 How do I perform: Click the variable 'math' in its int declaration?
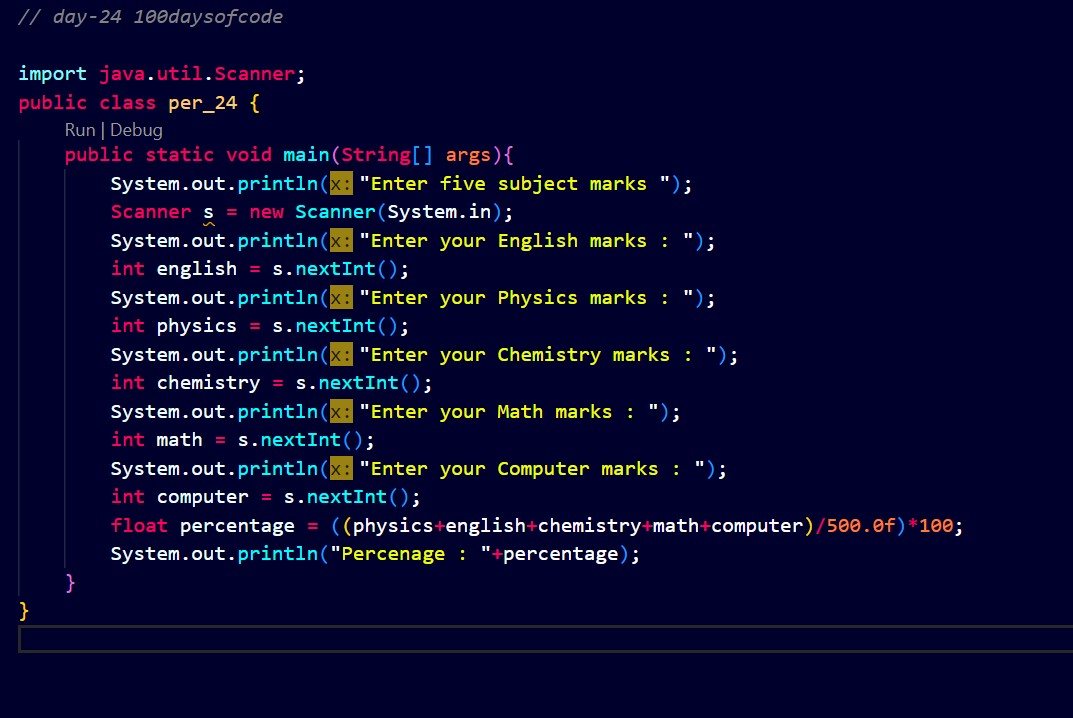(179, 439)
